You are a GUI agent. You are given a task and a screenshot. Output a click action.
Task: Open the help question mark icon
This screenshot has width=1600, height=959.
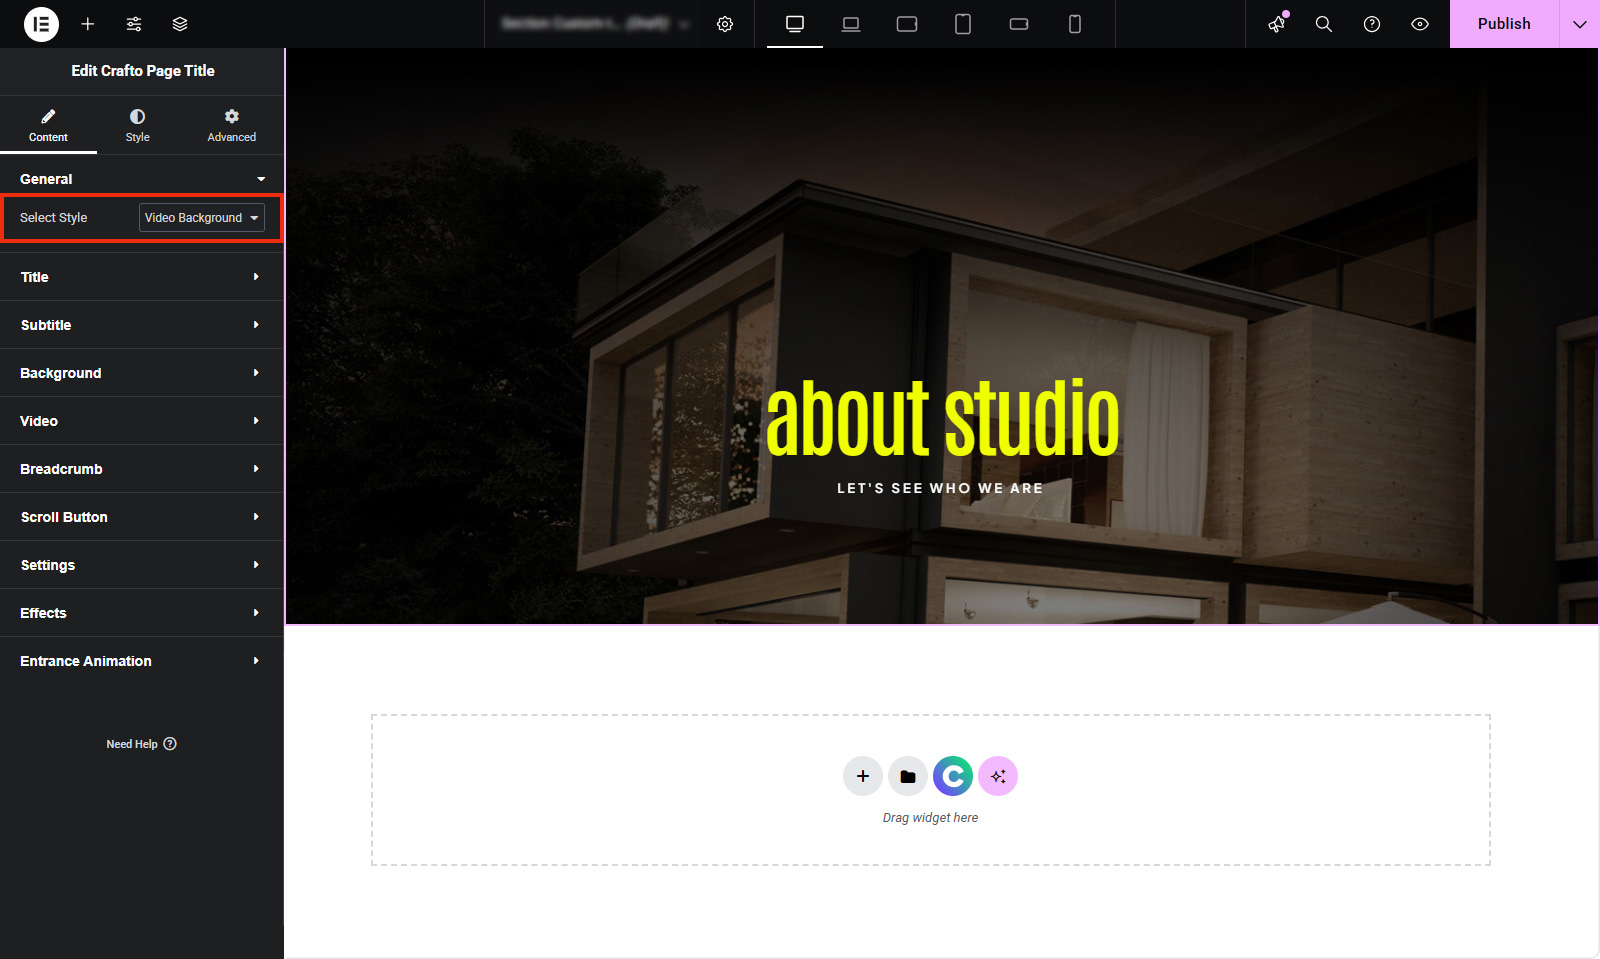click(1372, 24)
